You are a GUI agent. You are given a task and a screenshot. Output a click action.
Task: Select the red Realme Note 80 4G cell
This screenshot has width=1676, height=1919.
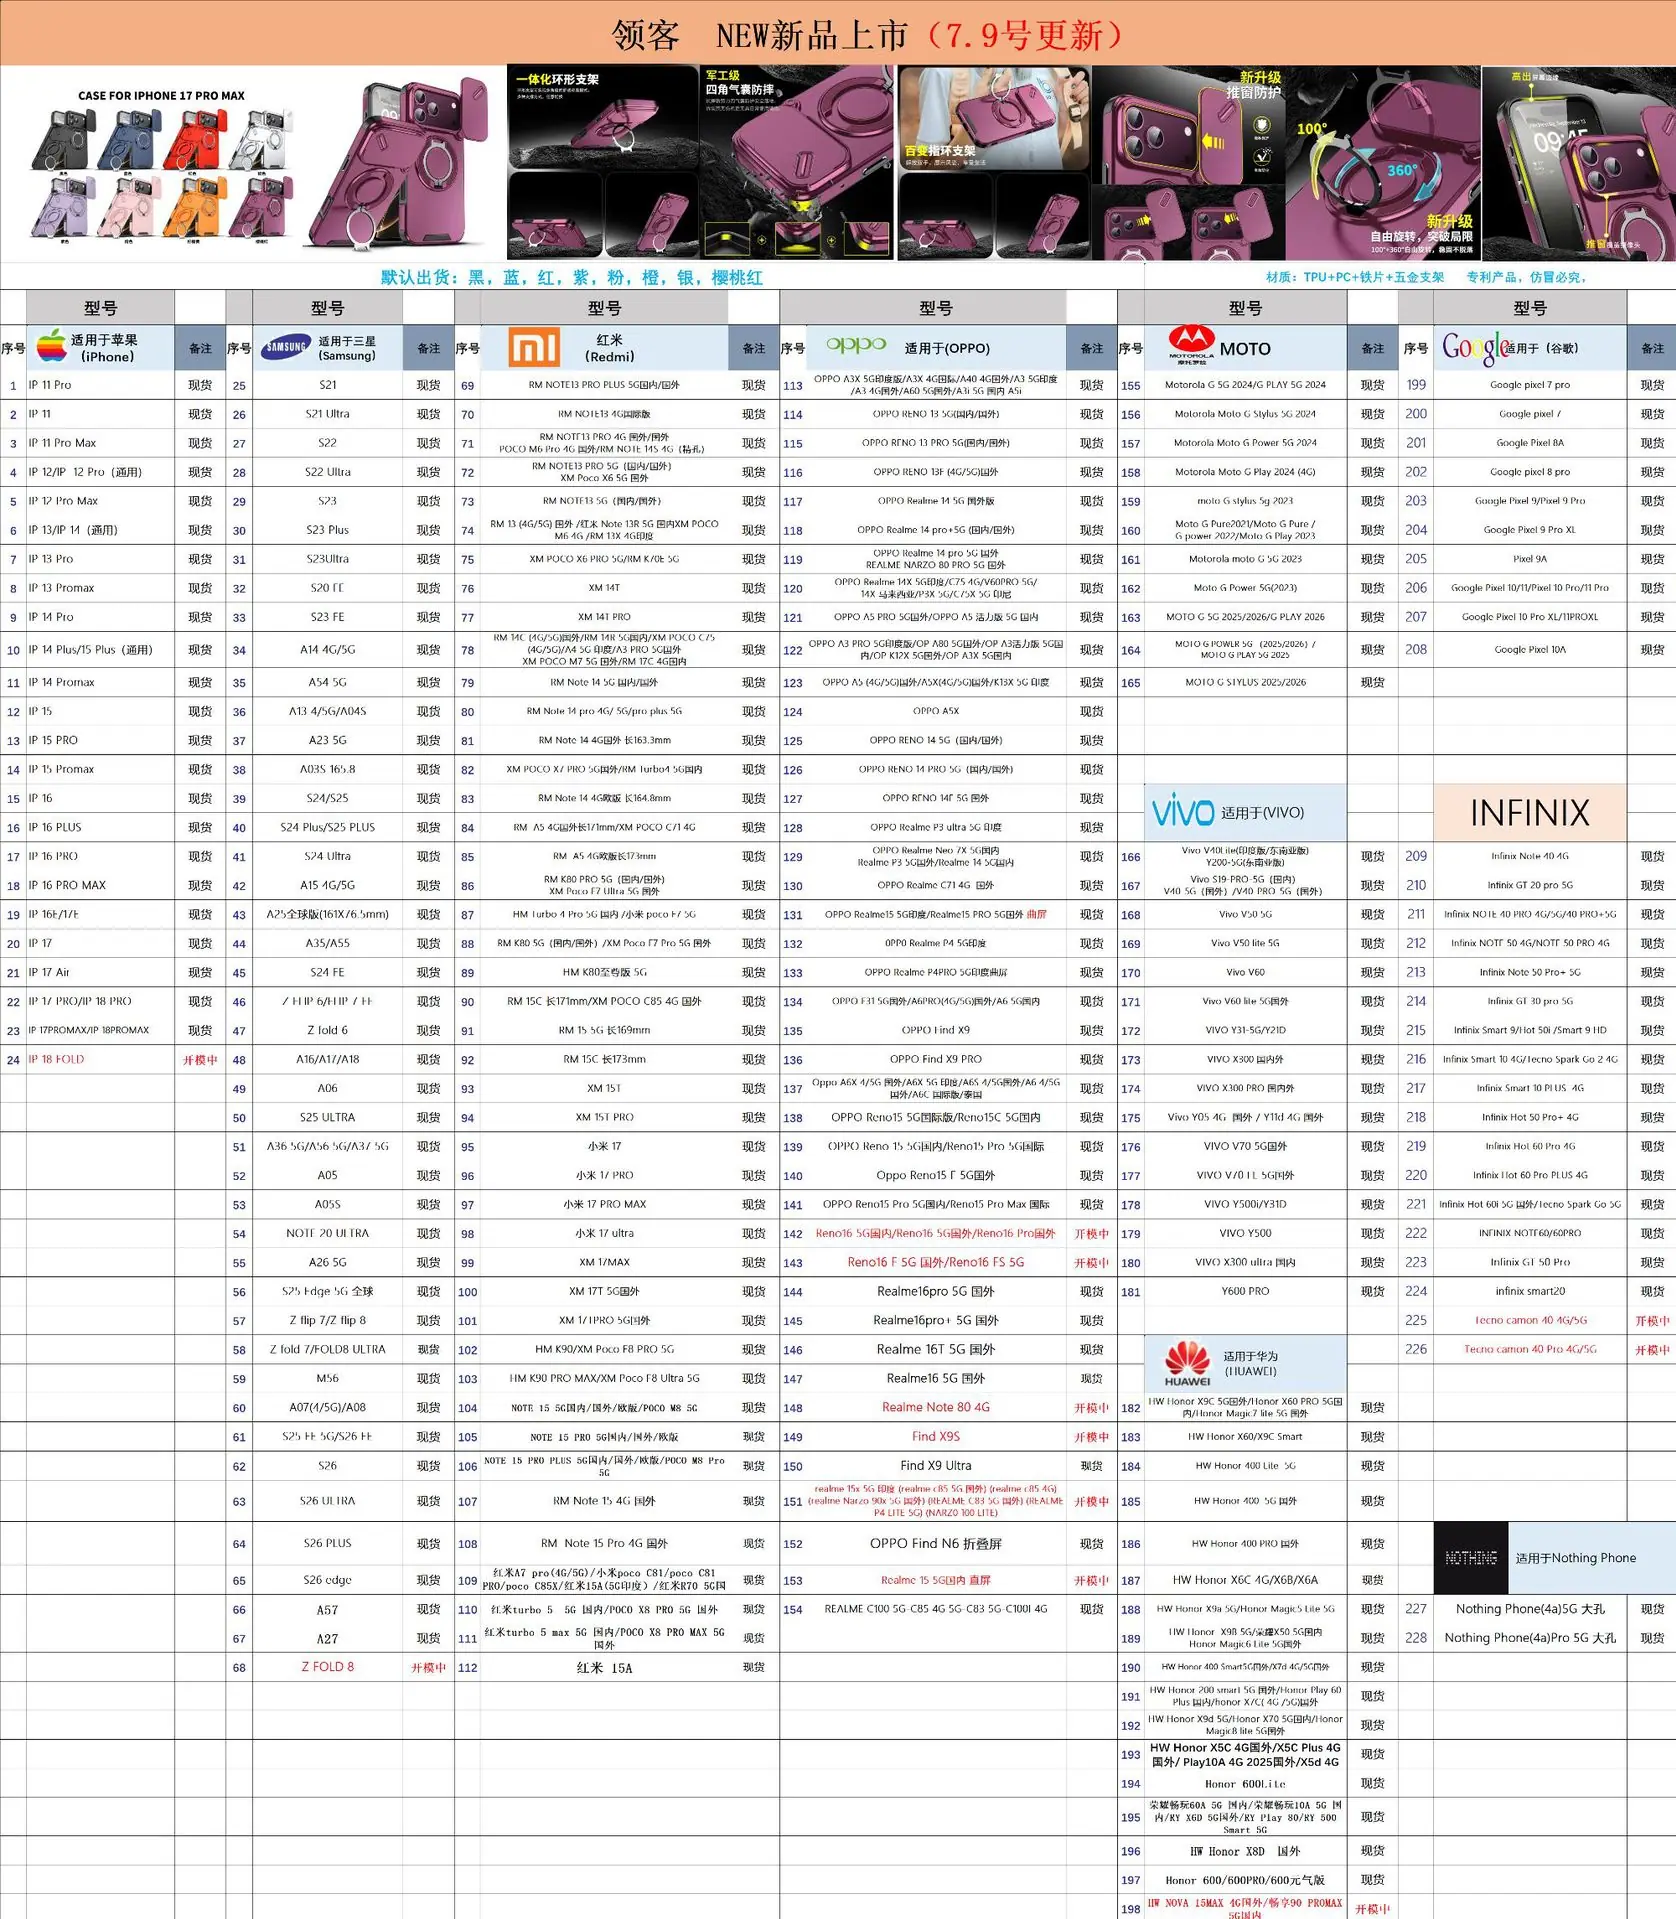[x=936, y=1408]
